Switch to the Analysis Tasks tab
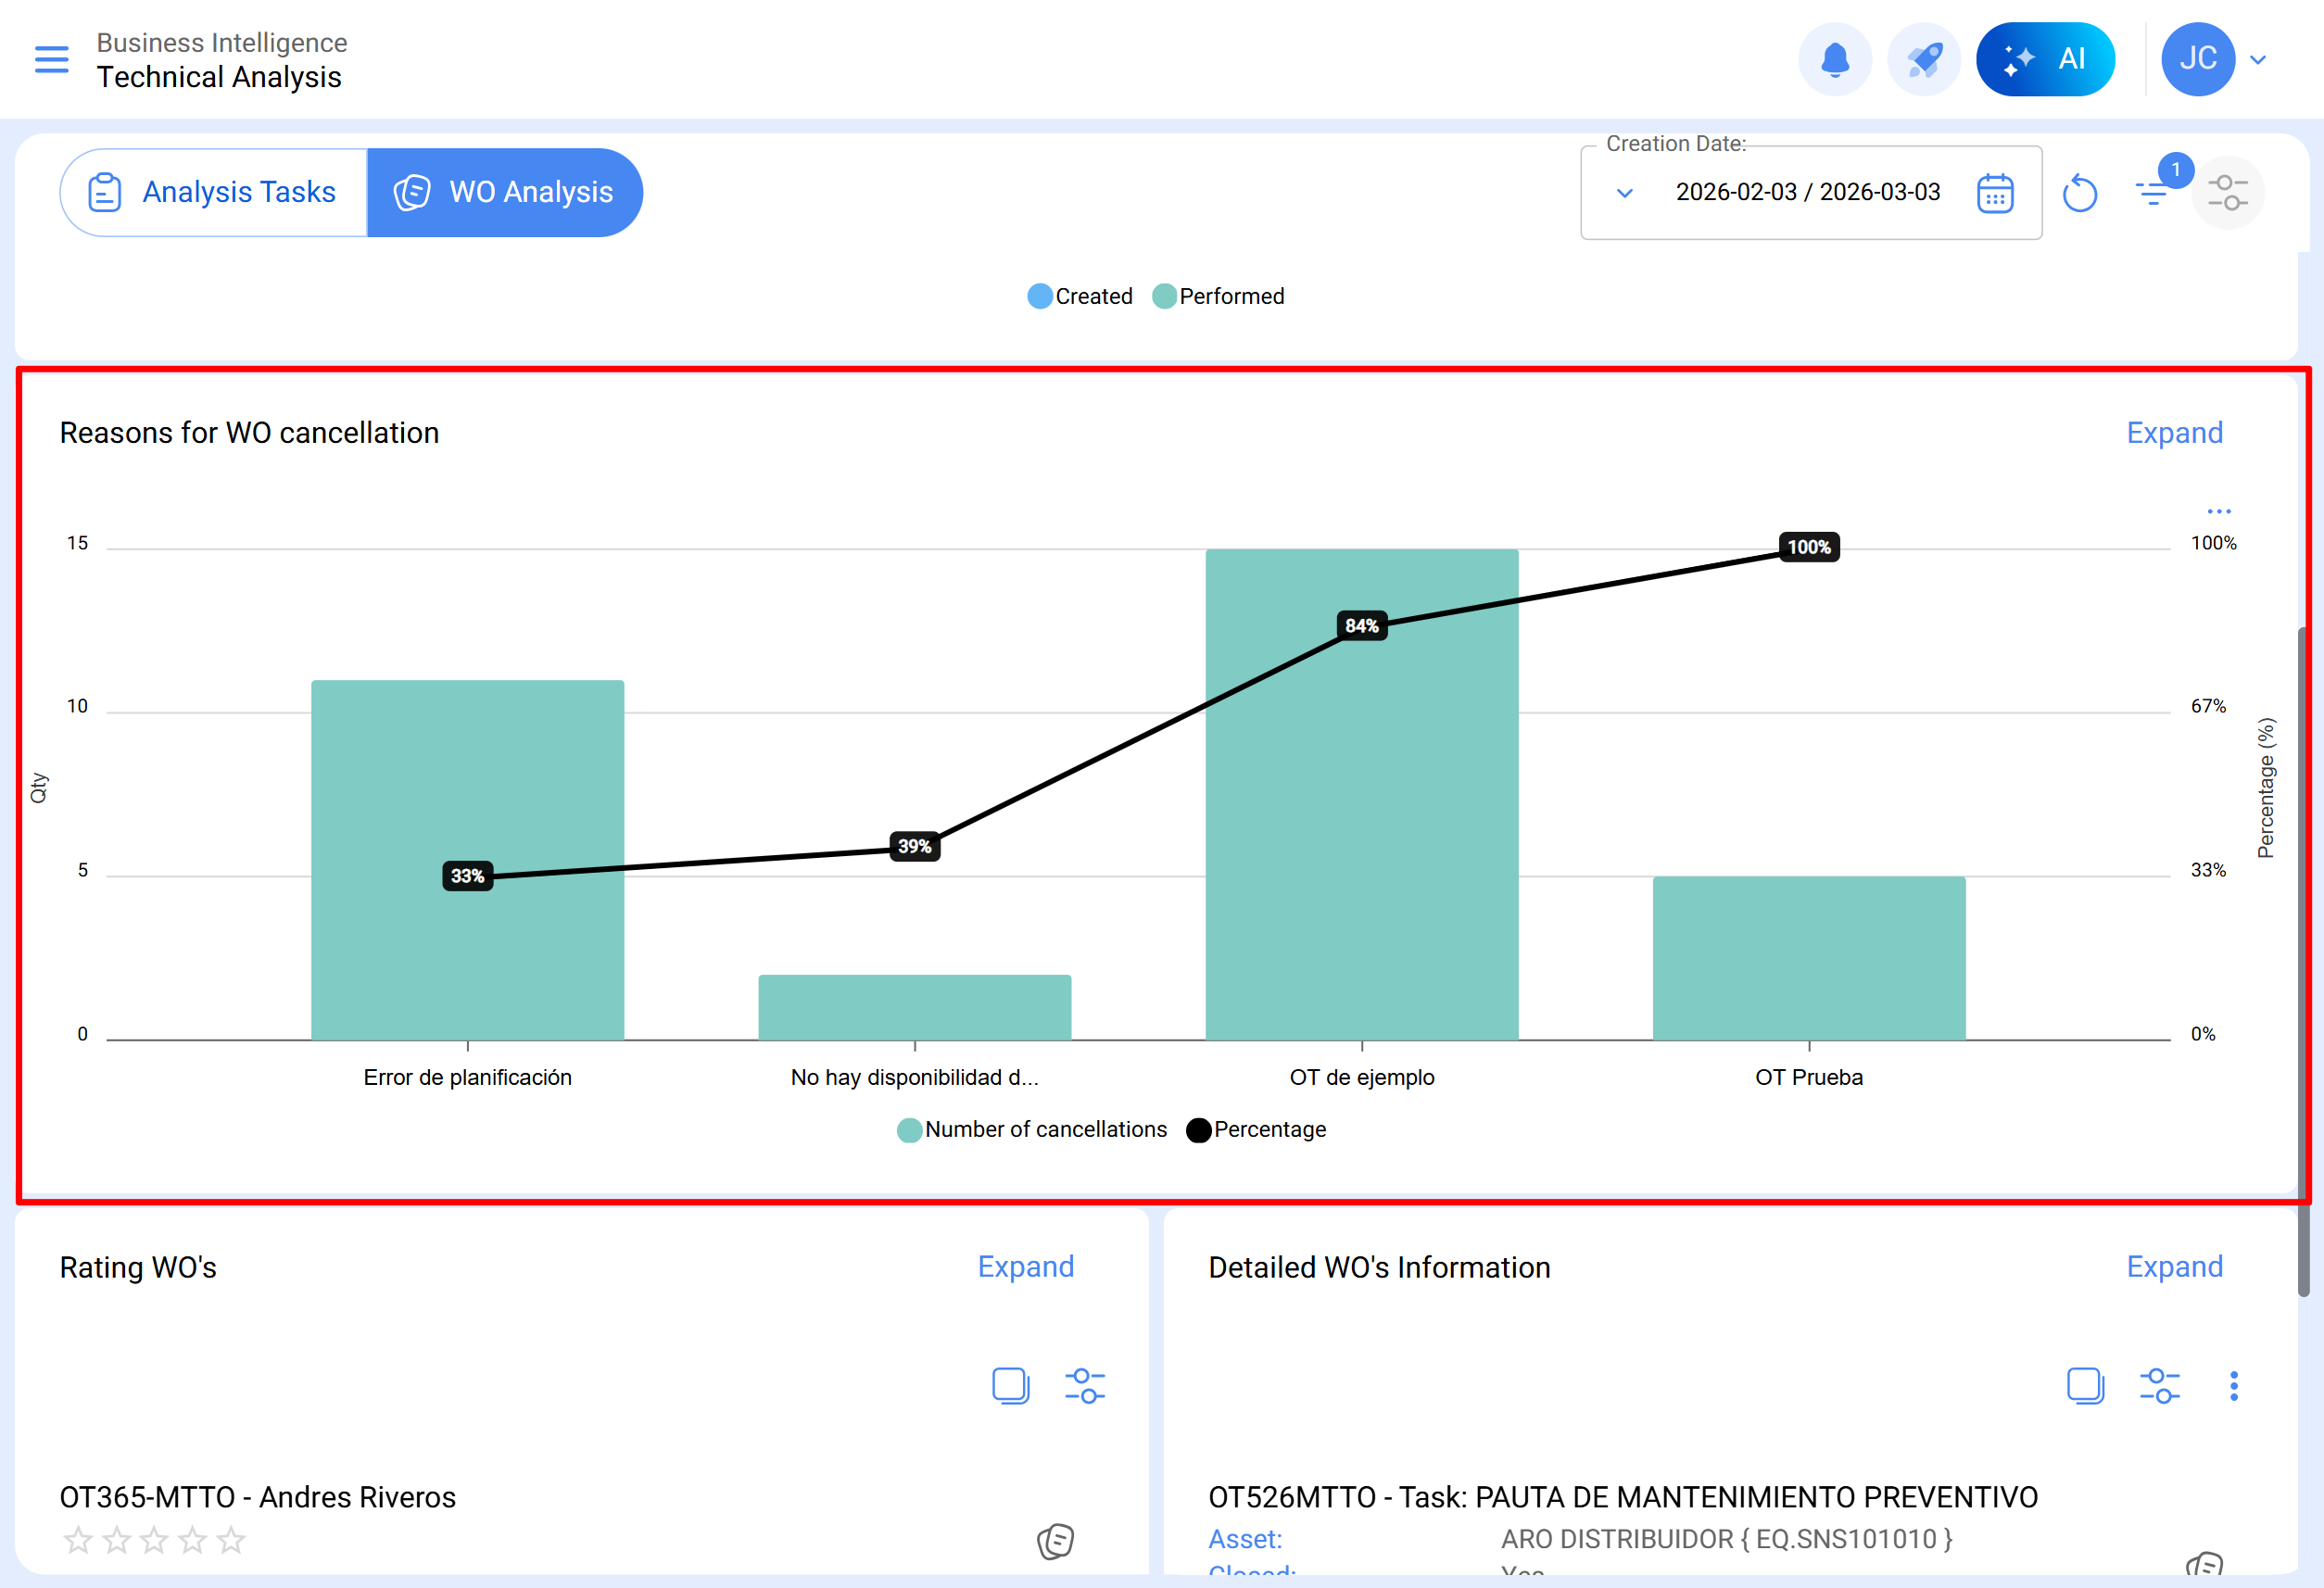This screenshot has height=1588, width=2324. [x=214, y=193]
